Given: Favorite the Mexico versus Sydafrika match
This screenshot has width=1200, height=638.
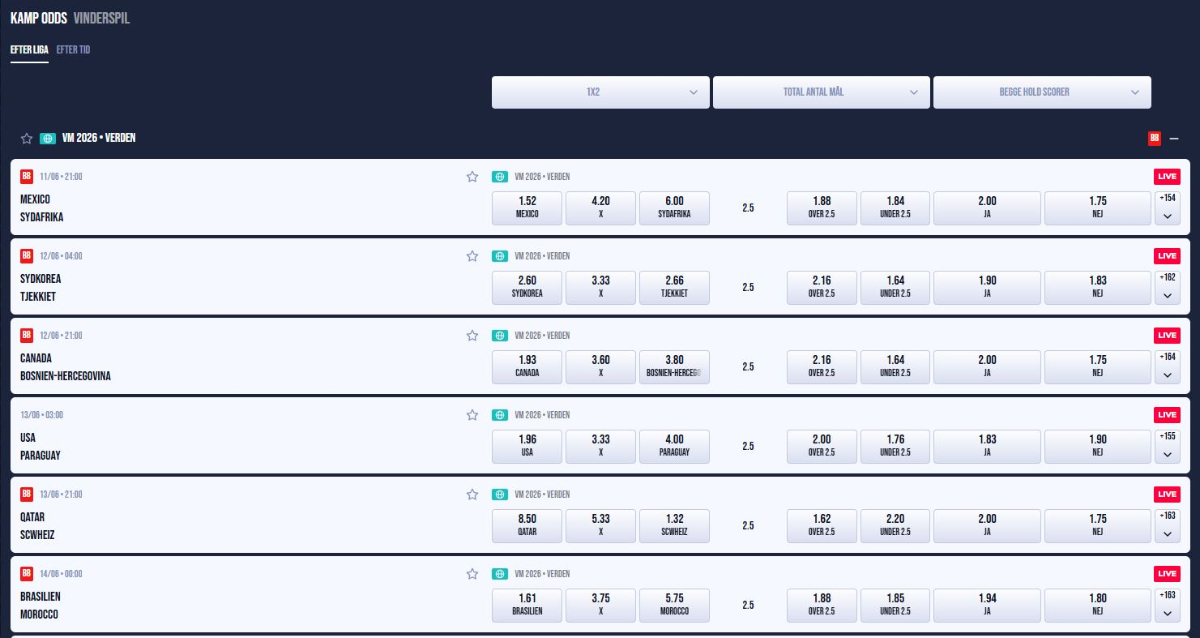Looking at the screenshot, I should [x=472, y=176].
